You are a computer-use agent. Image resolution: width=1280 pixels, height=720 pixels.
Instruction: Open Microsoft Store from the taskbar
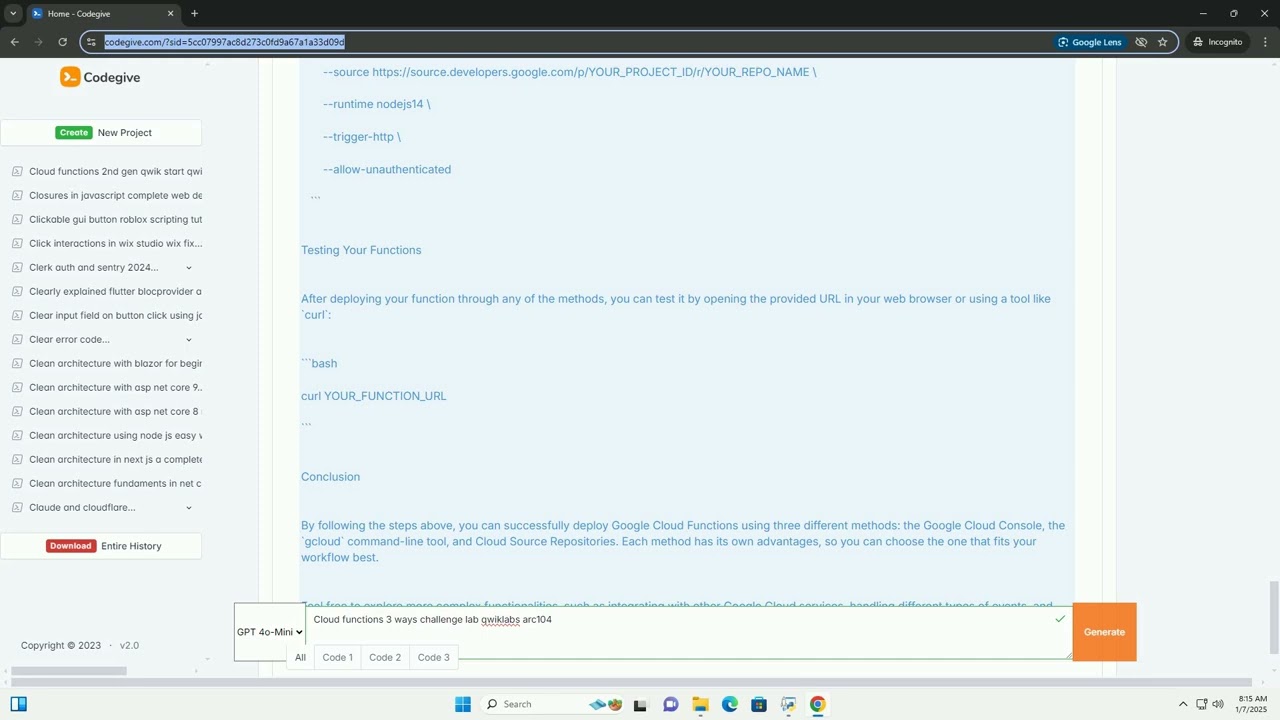coord(759,704)
